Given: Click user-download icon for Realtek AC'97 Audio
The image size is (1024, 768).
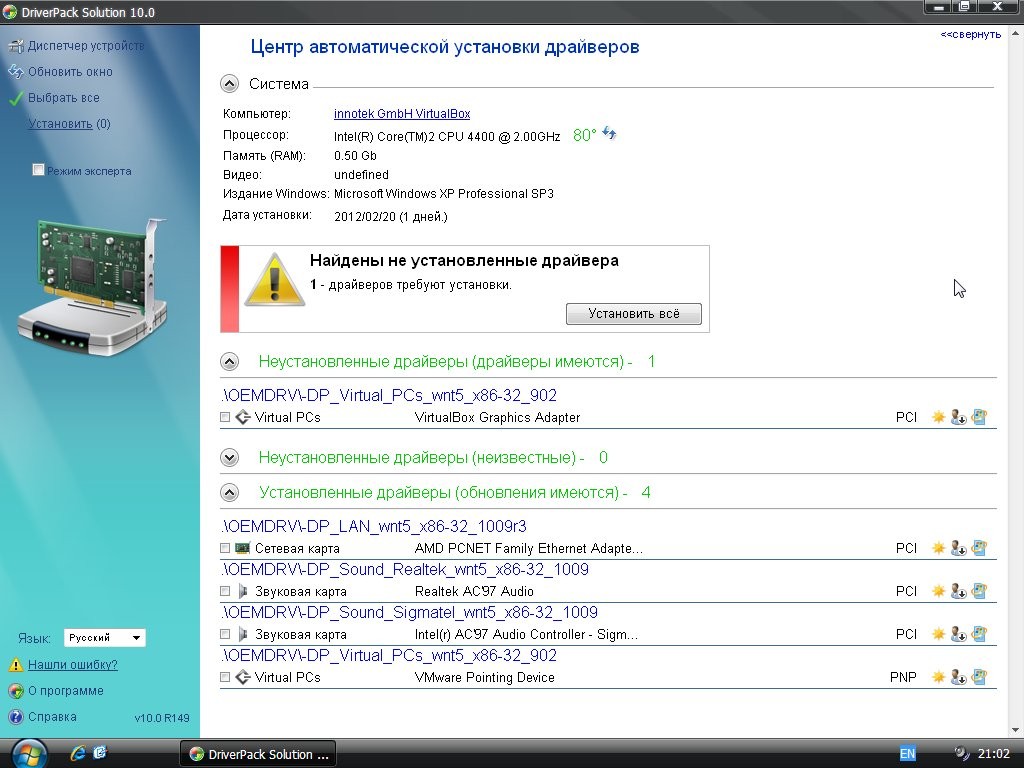Looking at the screenshot, I should click(958, 591).
